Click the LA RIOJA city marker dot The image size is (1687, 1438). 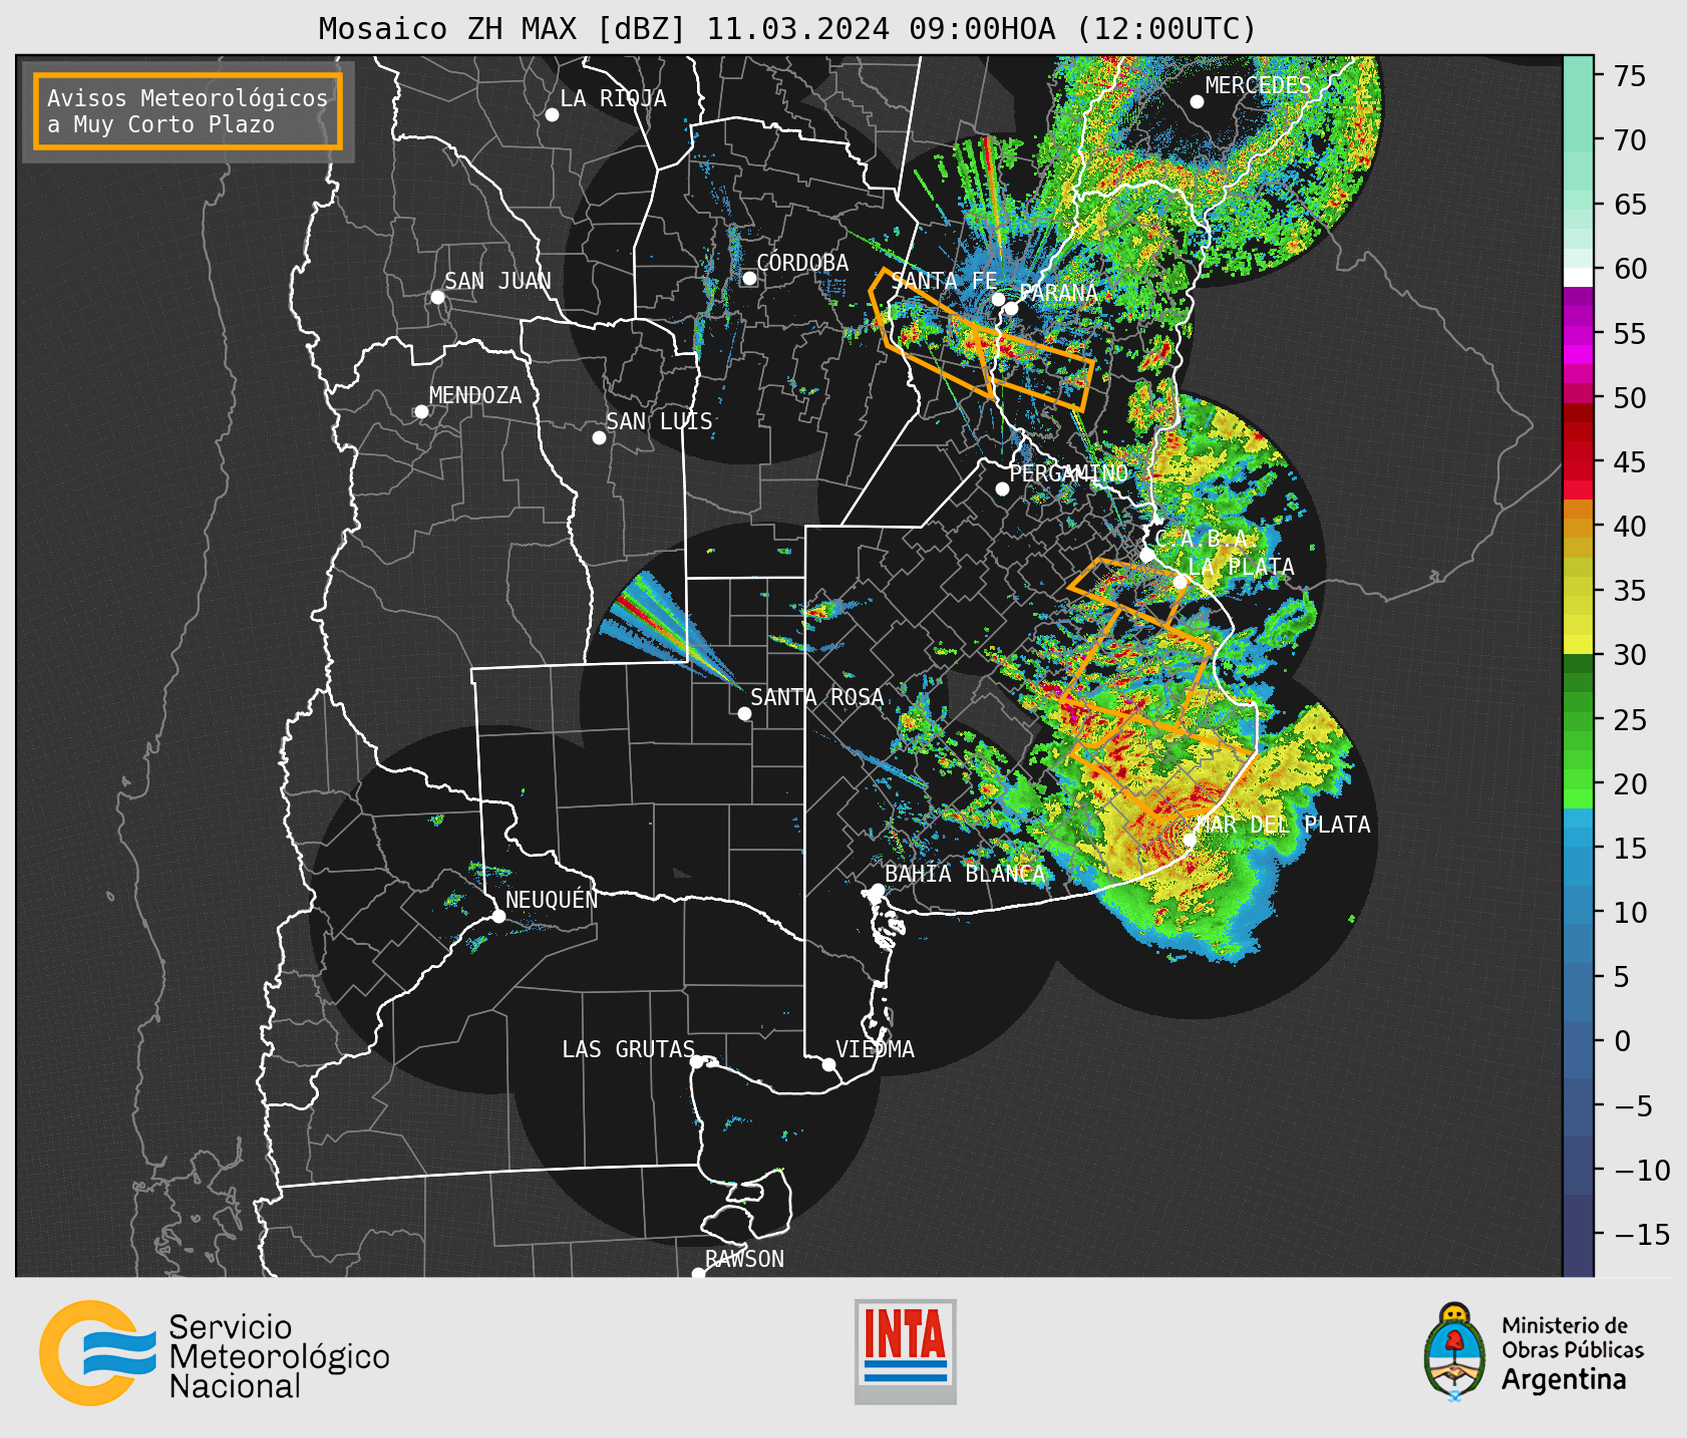pyautogui.click(x=552, y=115)
